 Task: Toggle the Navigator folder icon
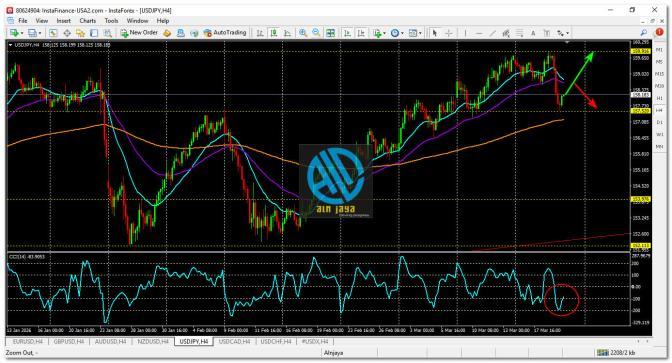(x=81, y=33)
